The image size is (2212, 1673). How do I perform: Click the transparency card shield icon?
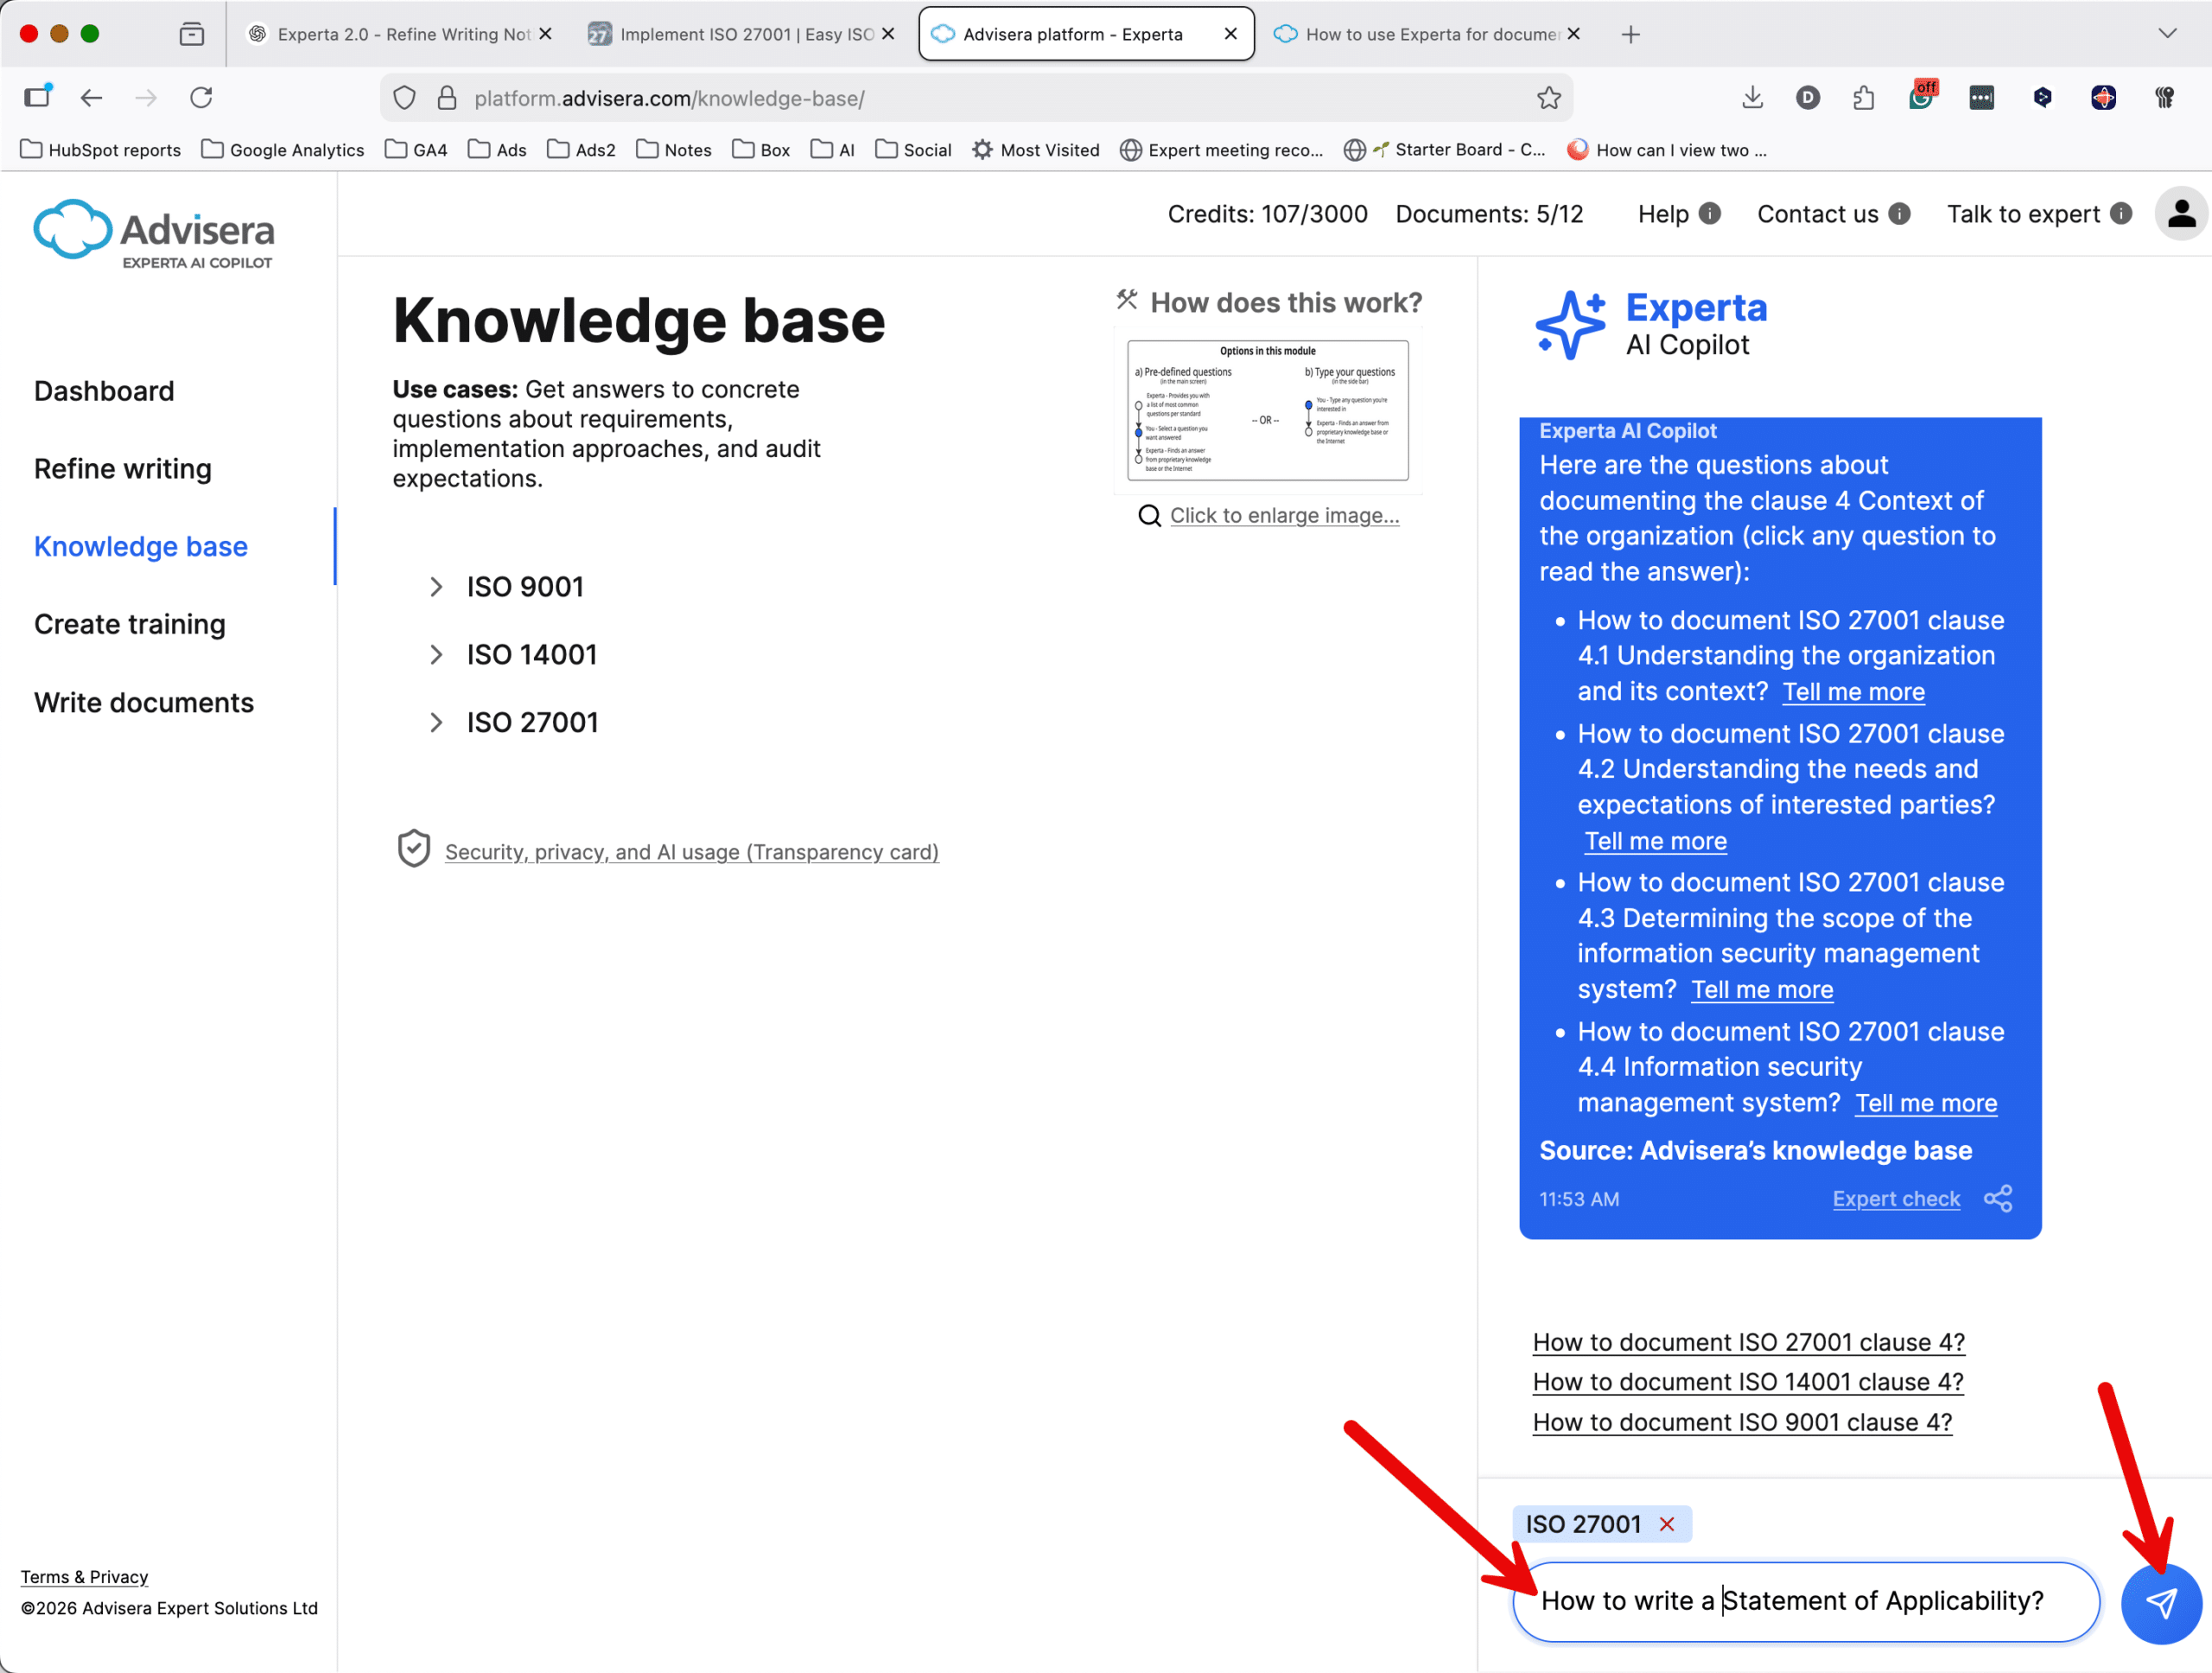click(x=414, y=849)
